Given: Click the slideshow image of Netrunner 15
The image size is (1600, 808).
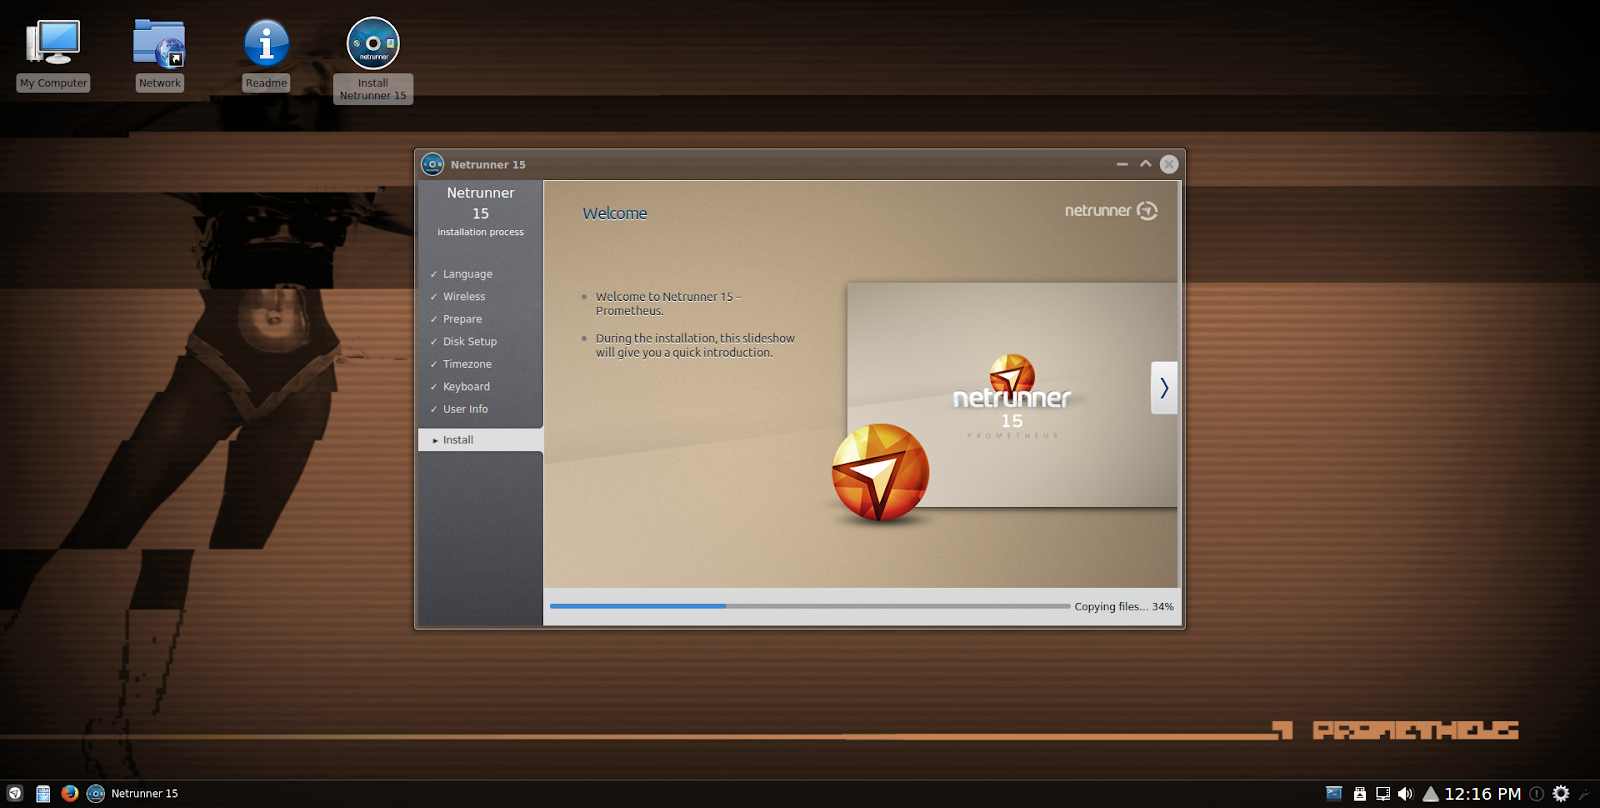Looking at the screenshot, I should (1012, 395).
